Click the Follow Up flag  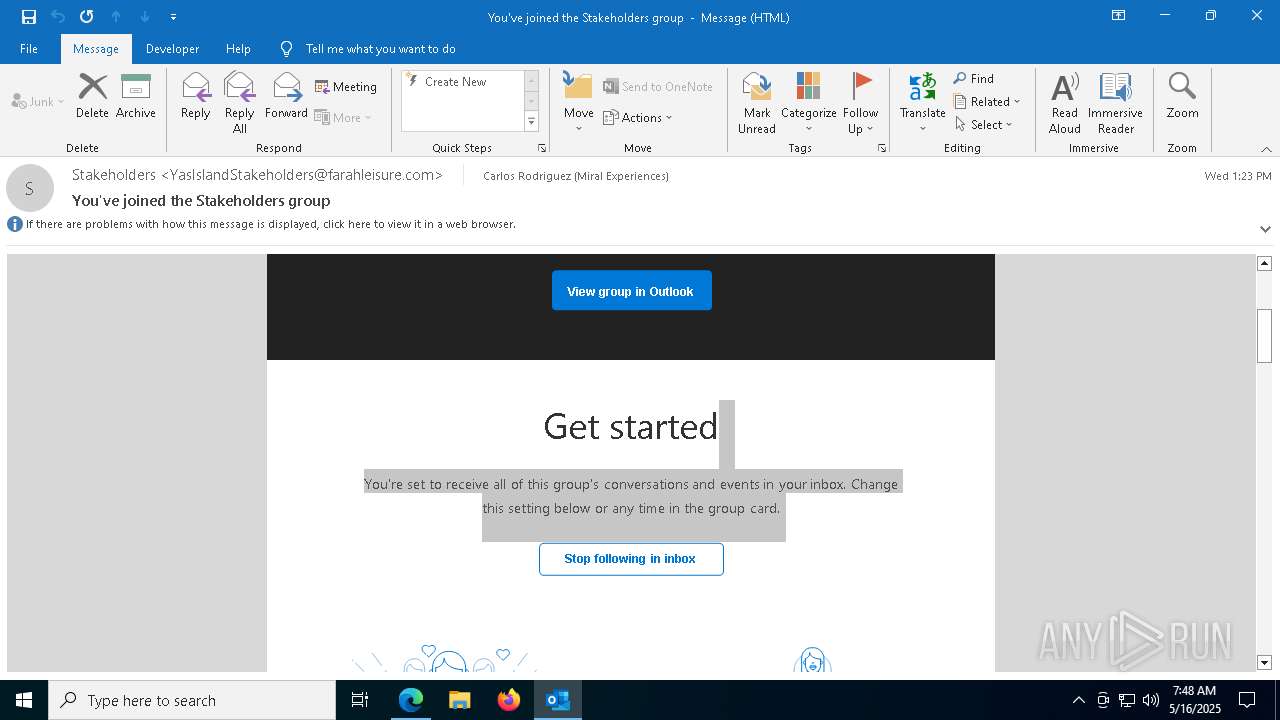pyautogui.click(x=860, y=102)
